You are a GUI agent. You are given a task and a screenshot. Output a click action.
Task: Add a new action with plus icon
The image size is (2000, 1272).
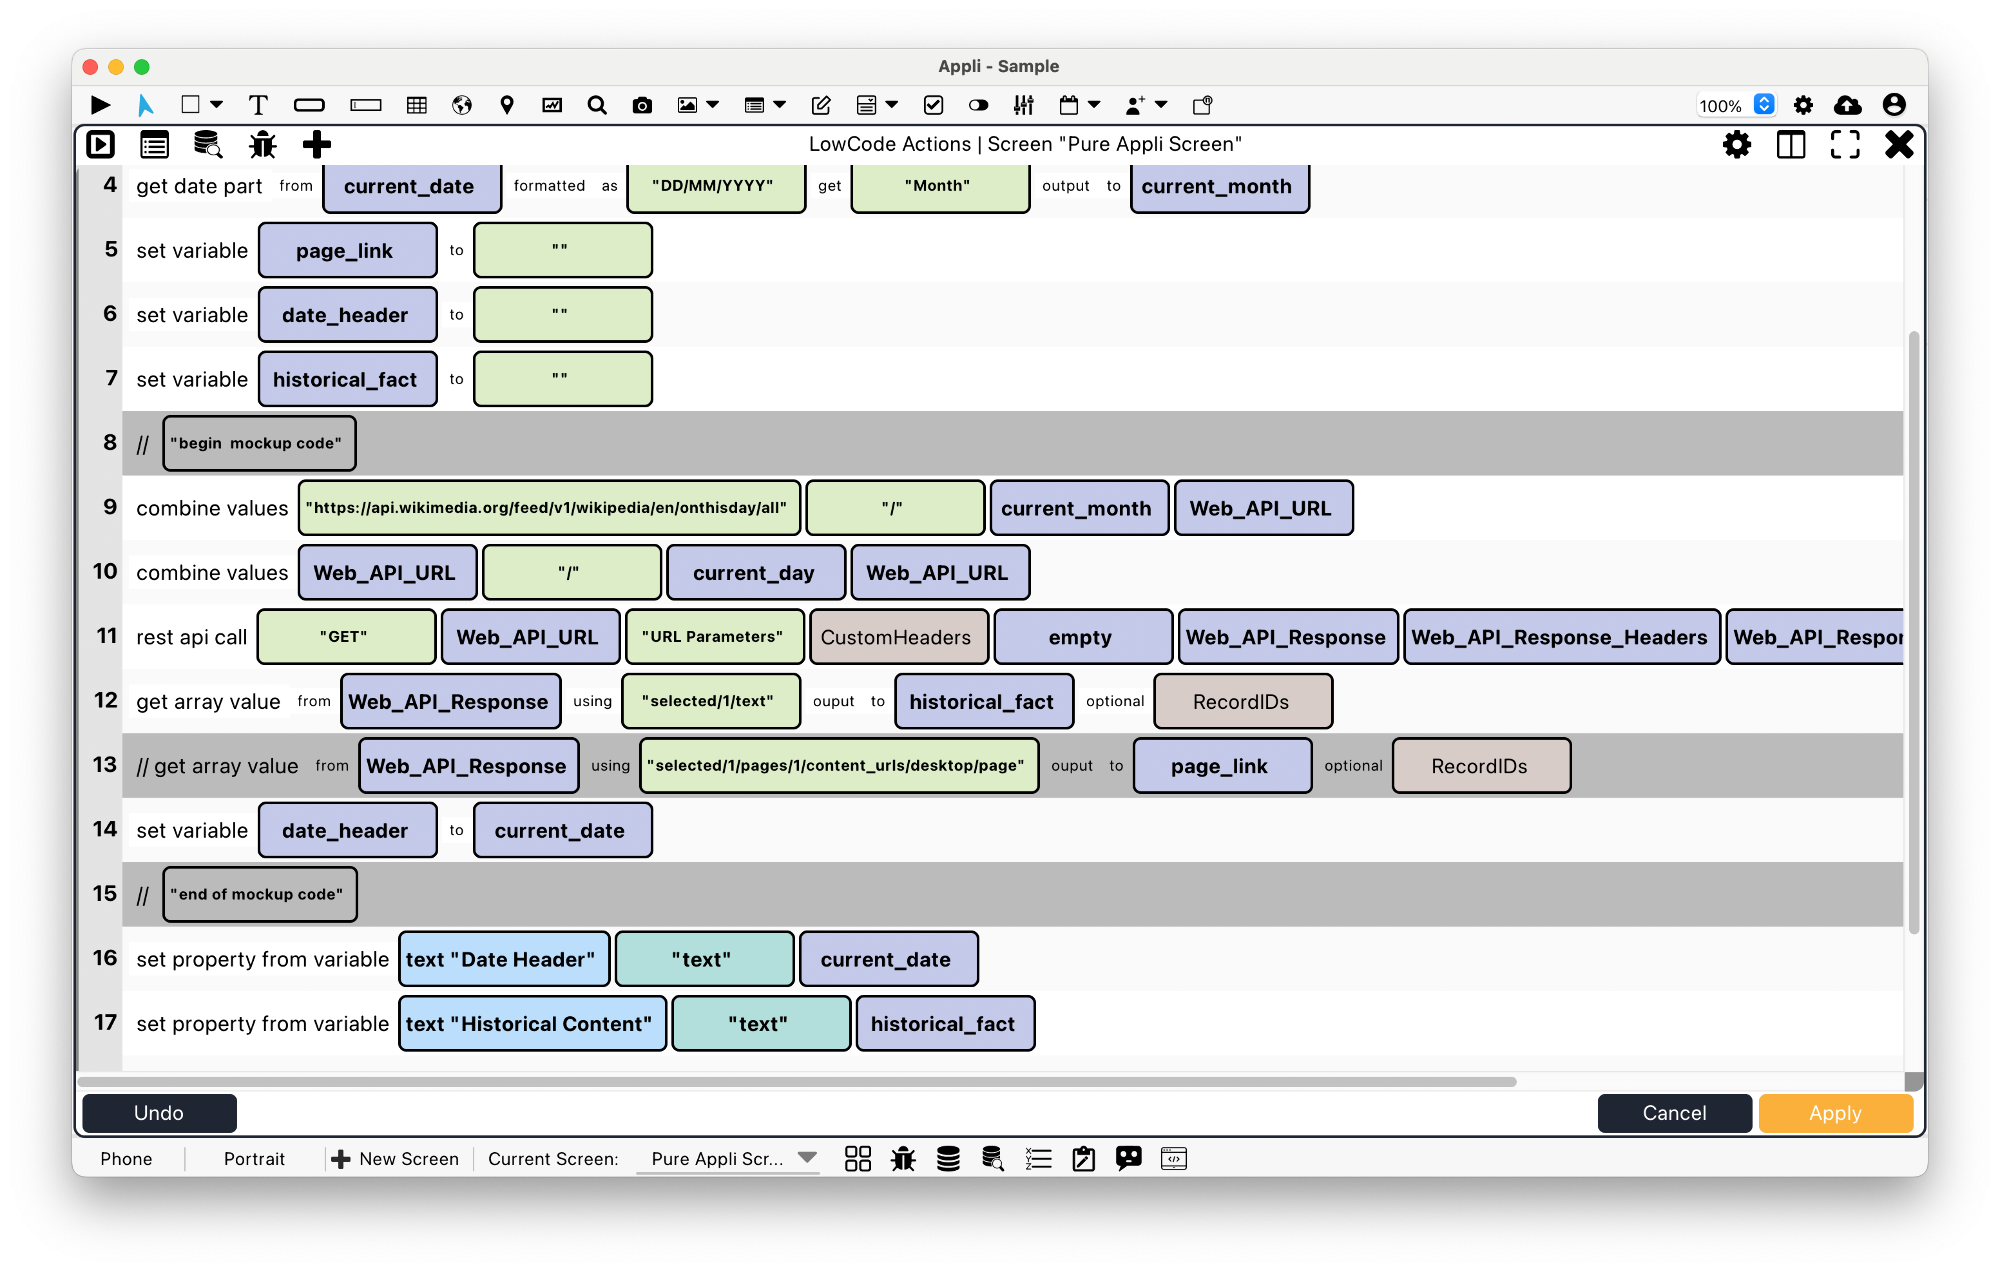pos(317,145)
